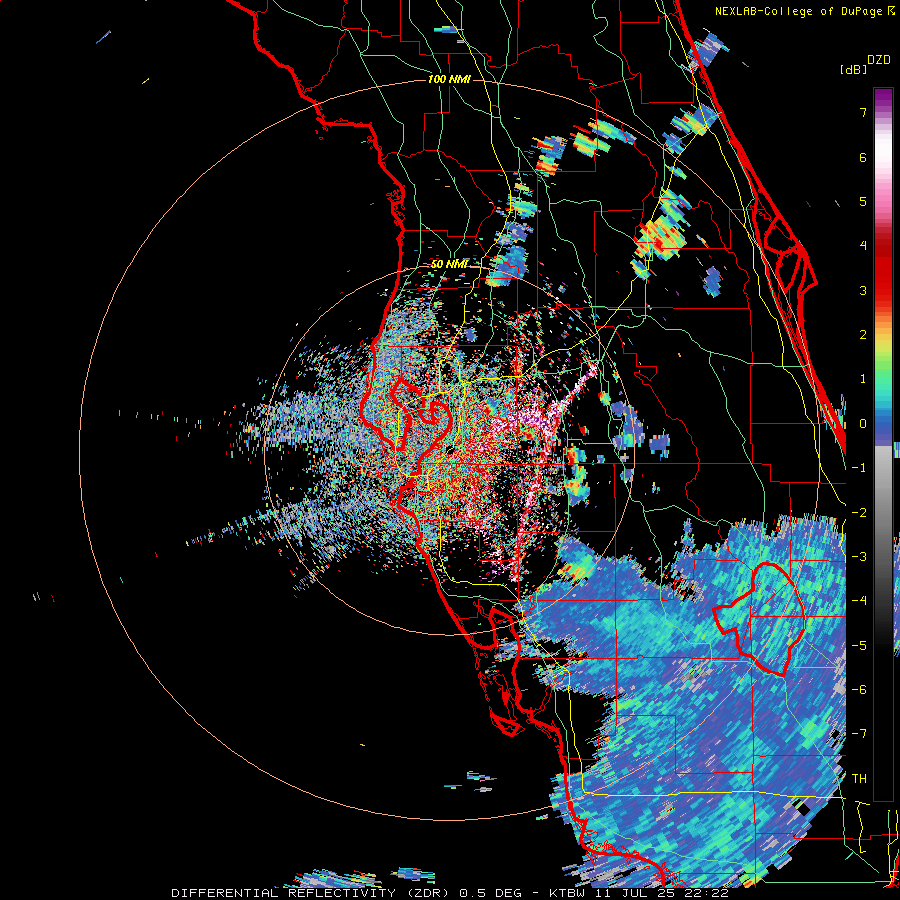Click the -3 value on color scale

pyautogui.click(x=859, y=557)
